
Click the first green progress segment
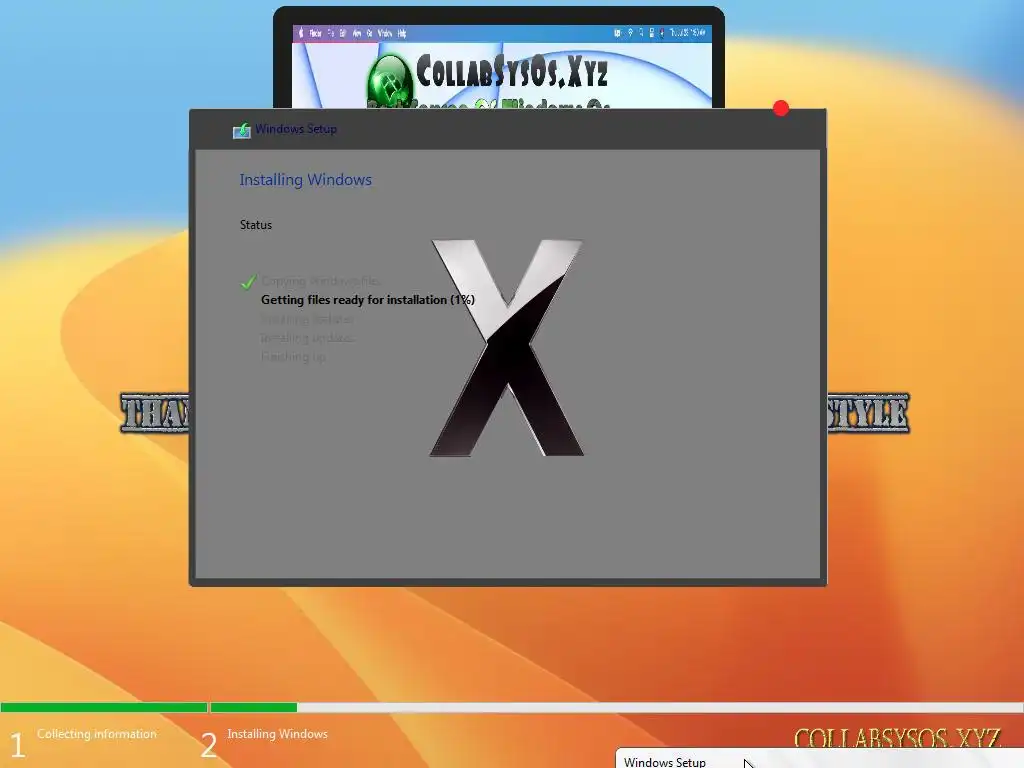point(104,707)
